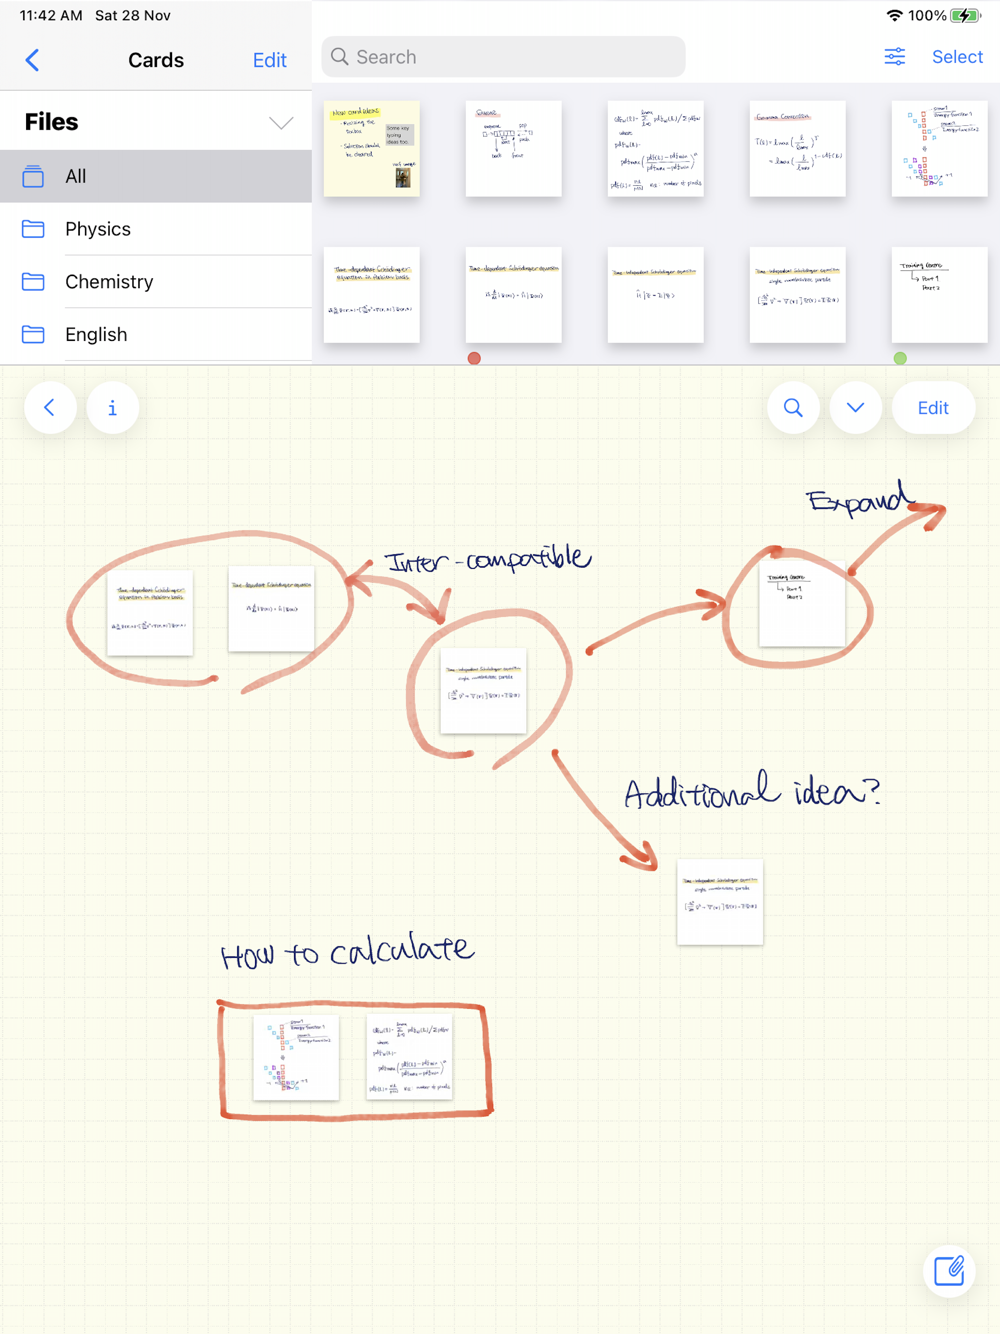Viewport: 1000px width, 1334px height.
Task: Click the 'Inter-compatible' handwritten note
Action: coord(488,559)
